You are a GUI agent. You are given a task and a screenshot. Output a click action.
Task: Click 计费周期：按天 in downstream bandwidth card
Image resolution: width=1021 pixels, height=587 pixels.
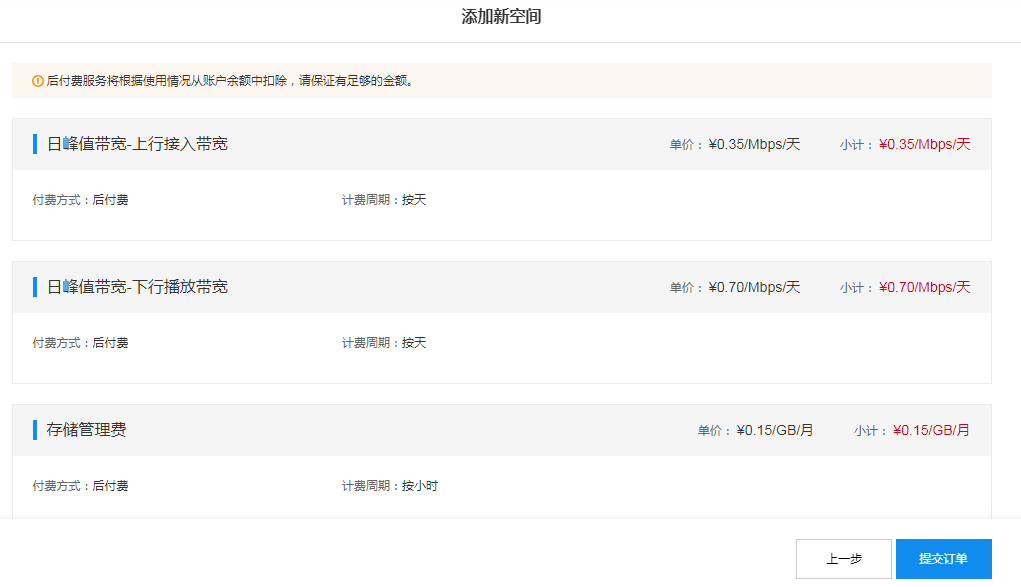click(x=384, y=343)
